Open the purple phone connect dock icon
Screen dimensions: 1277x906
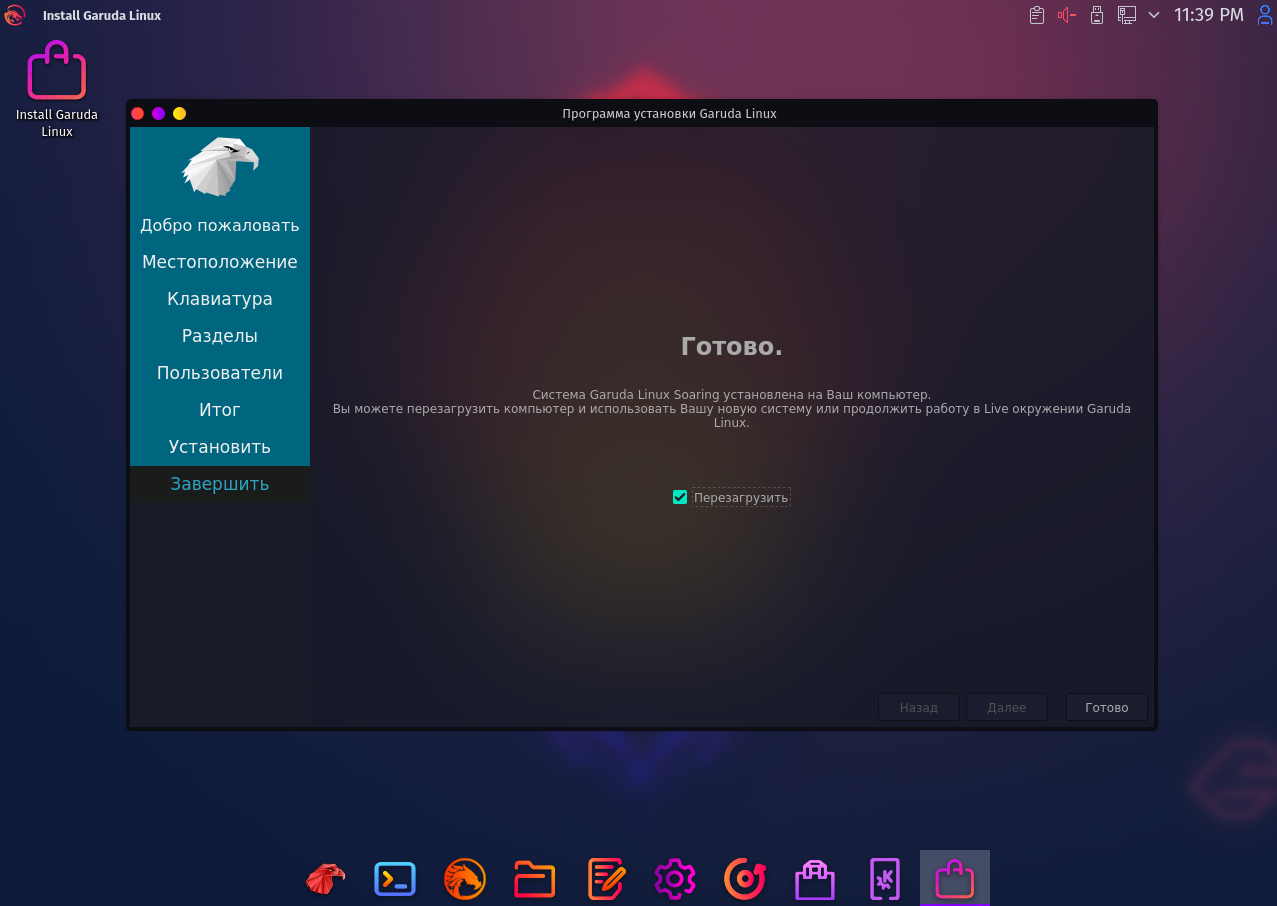pos(885,879)
